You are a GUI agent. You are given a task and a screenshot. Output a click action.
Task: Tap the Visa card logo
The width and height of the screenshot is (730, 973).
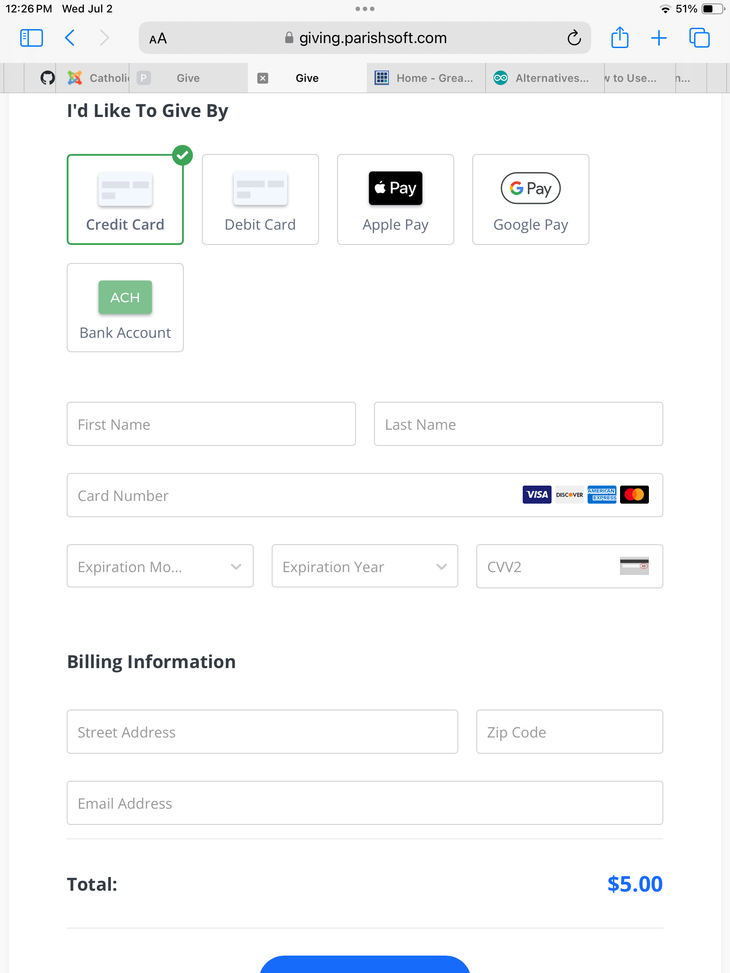click(x=537, y=495)
